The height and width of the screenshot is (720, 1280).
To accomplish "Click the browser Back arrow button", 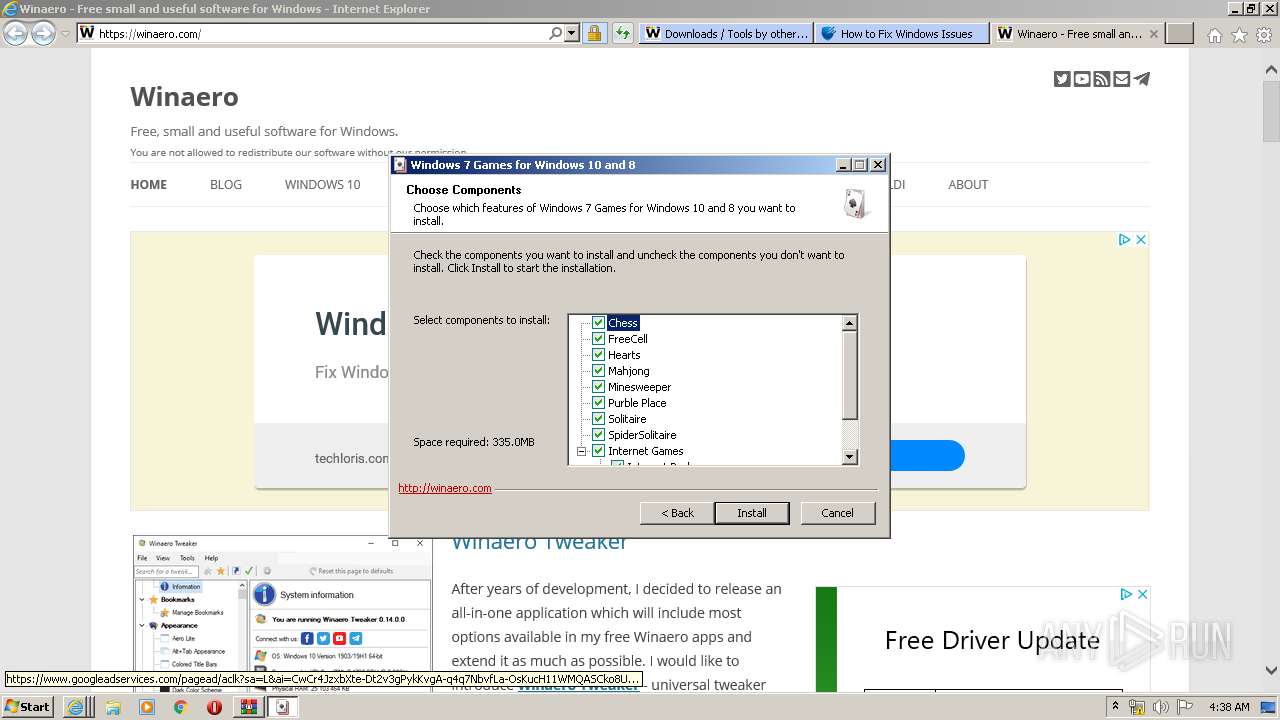I will pyautogui.click(x=15, y=33).
